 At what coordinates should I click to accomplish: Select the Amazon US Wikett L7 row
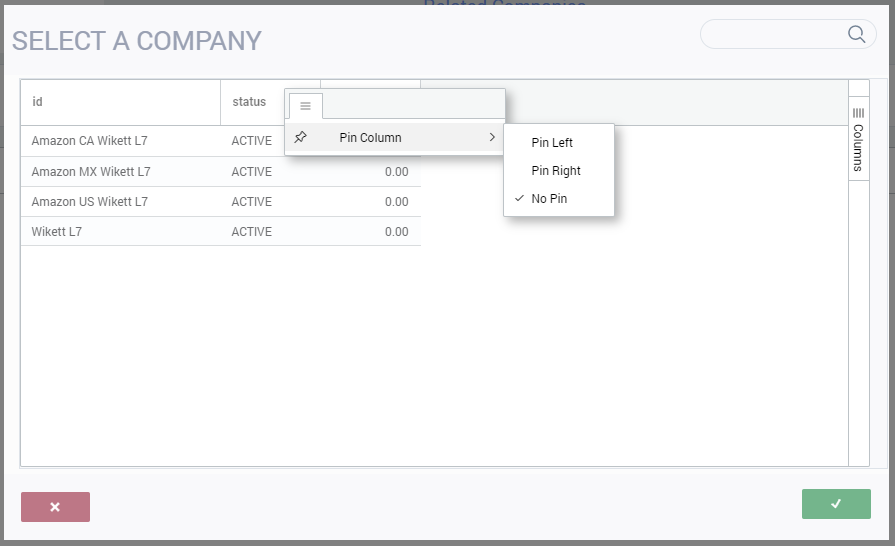click(x=220, y=201)
